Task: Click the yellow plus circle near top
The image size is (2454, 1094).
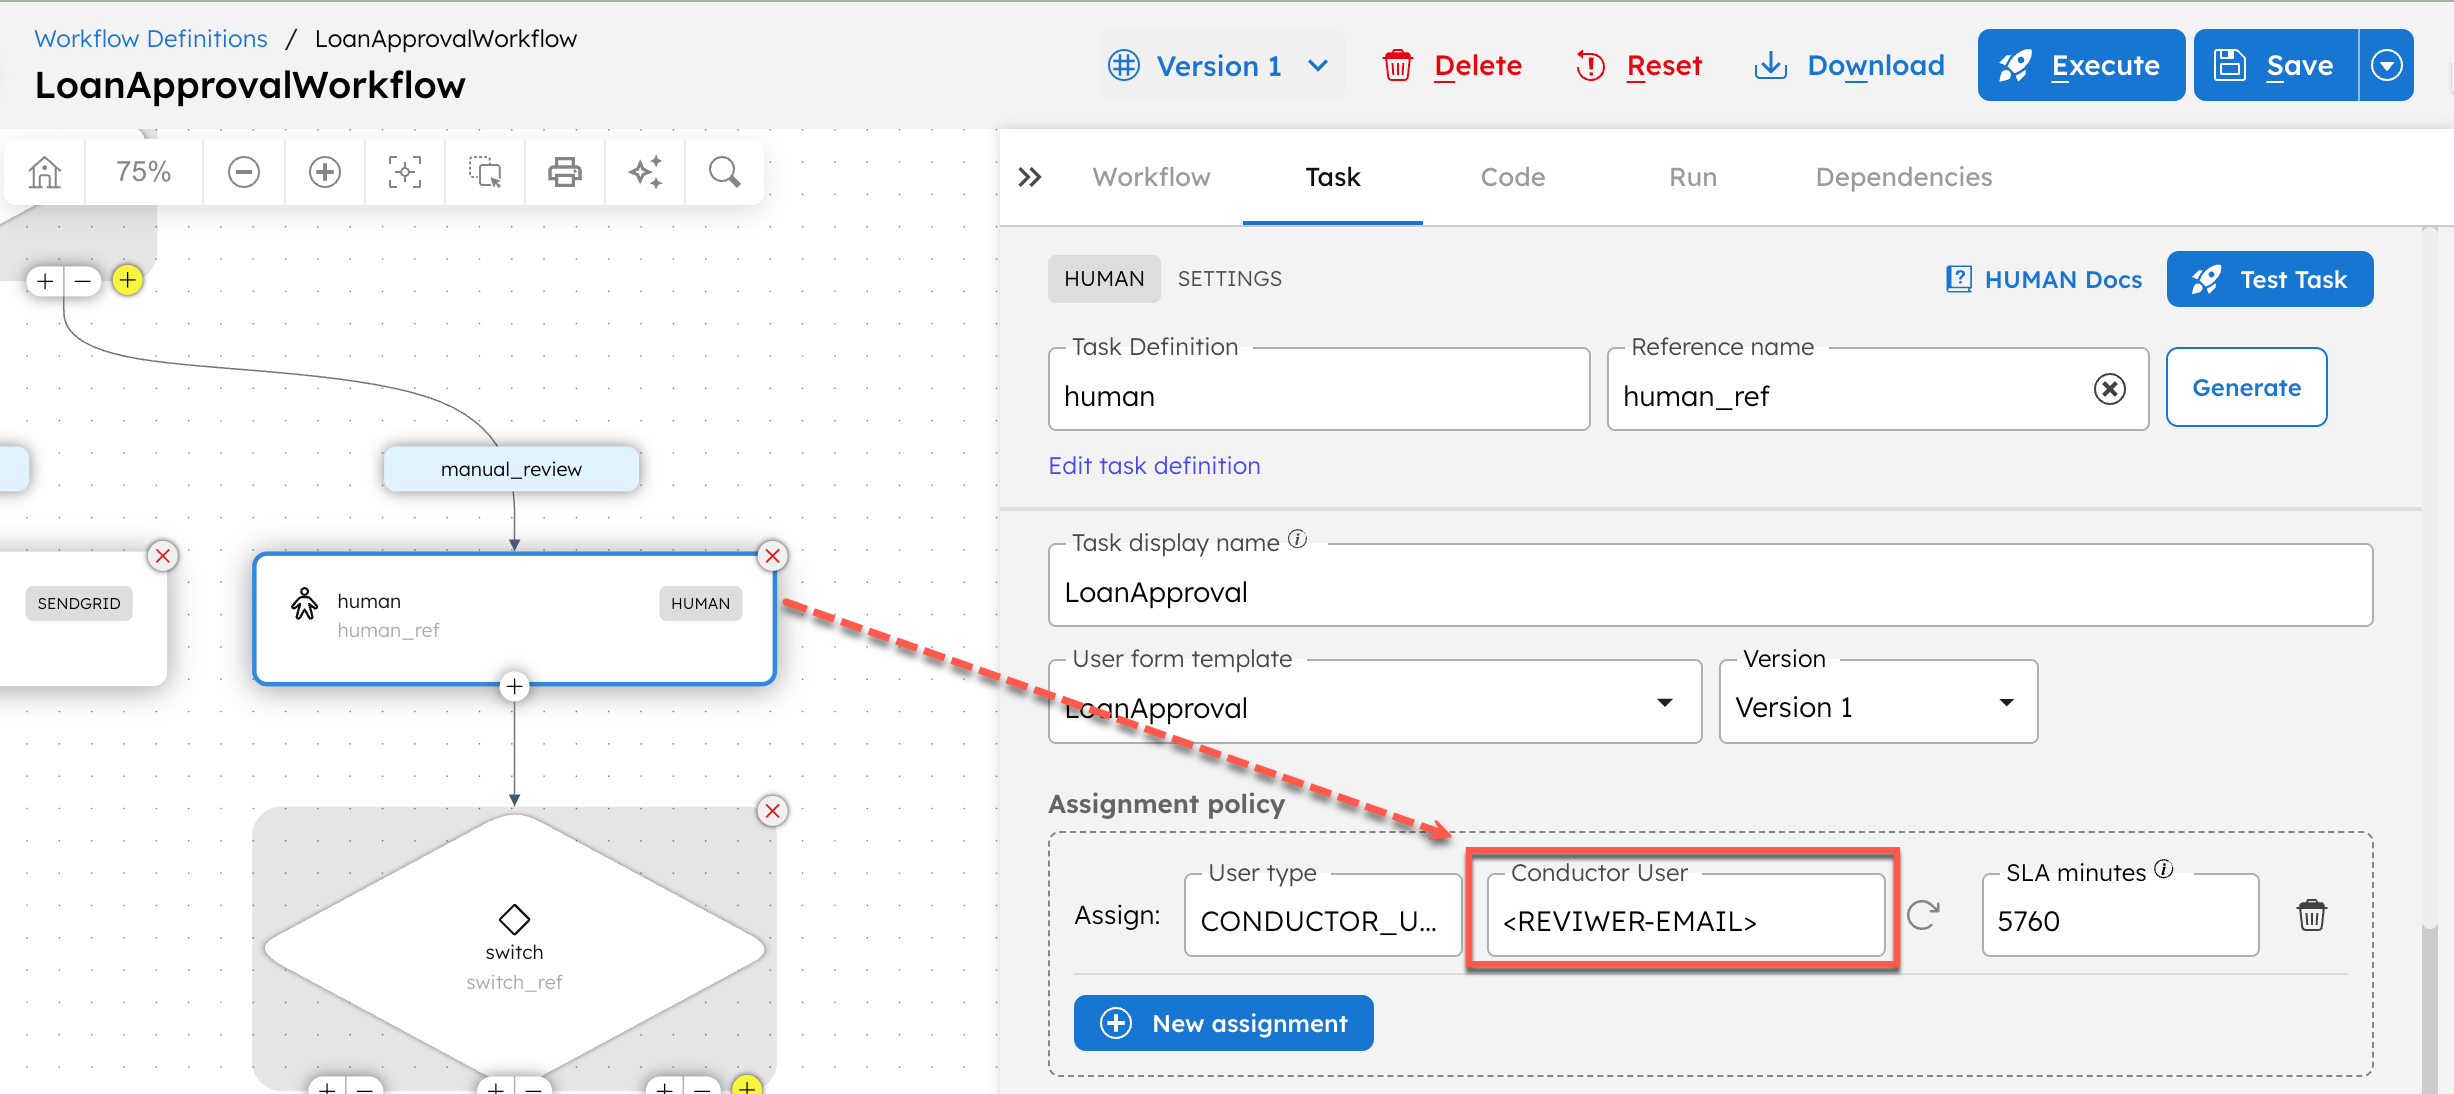Action: (x=127, y=280)
